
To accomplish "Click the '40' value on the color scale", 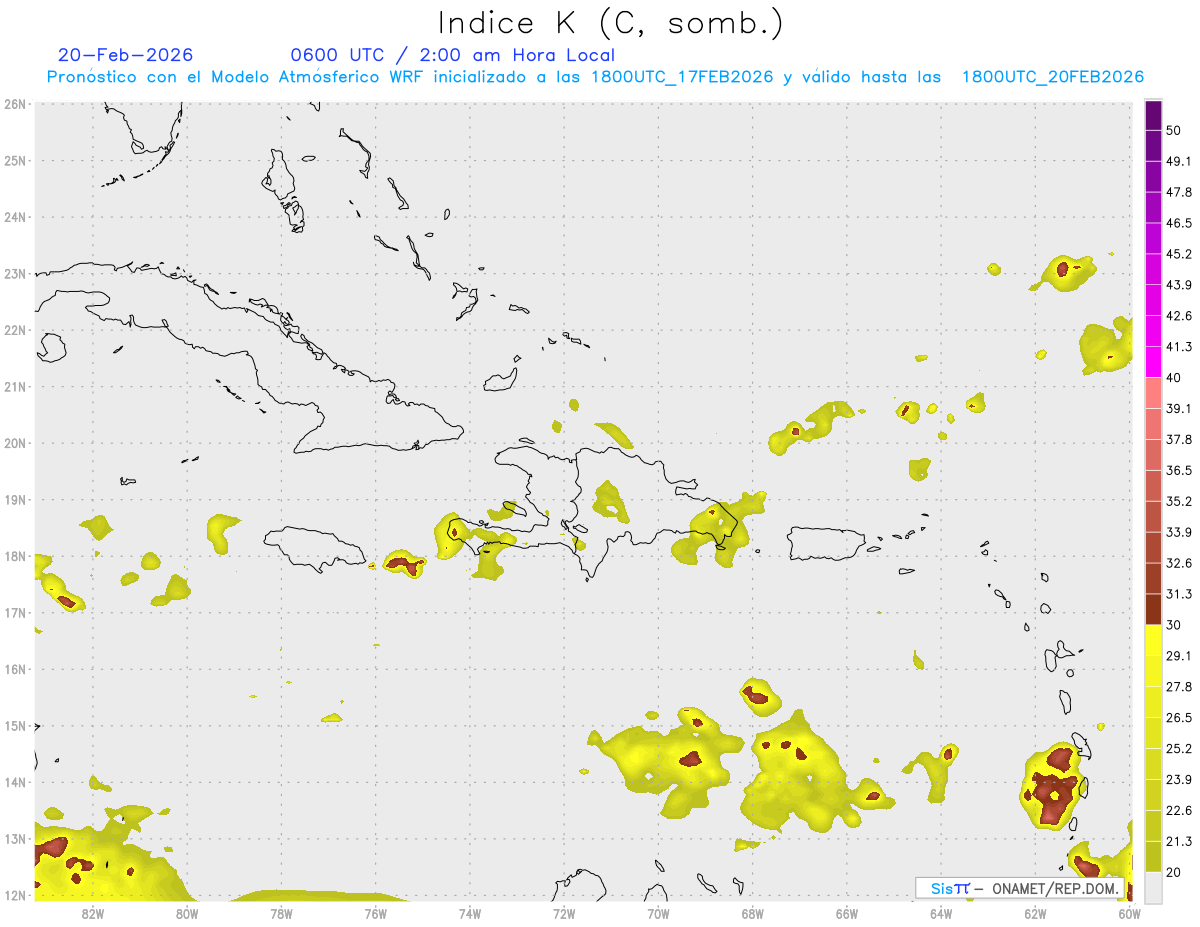I will (1174, 378).
